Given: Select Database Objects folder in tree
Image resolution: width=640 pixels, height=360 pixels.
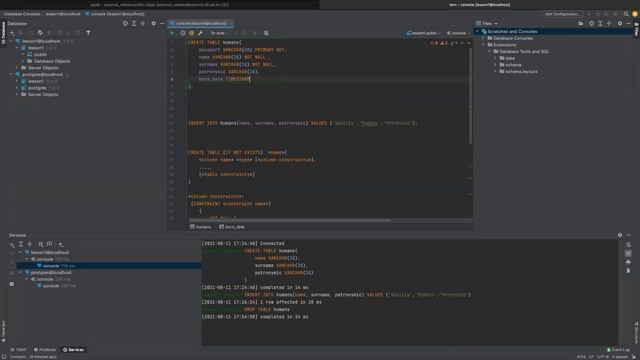Looking at the screenshot, I should tap(52, 61).
